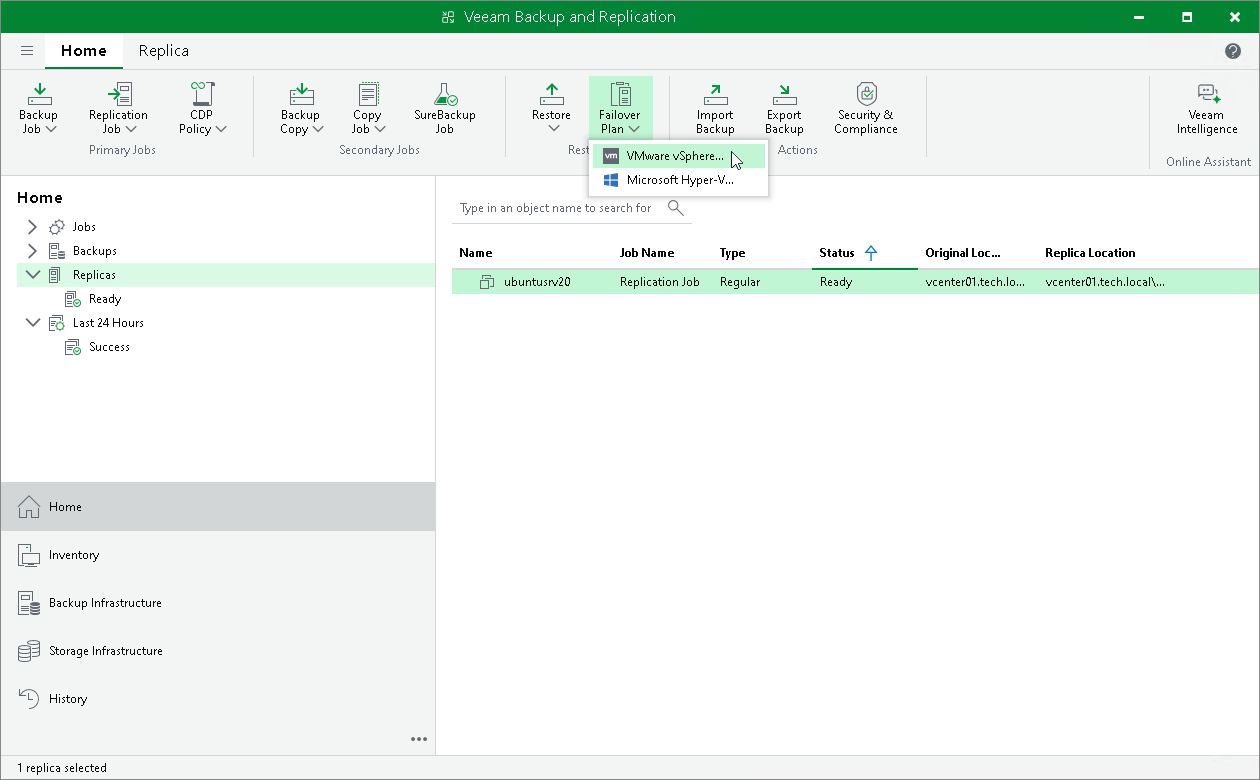Select the Last 24 Hours tree item

[108, 323]
